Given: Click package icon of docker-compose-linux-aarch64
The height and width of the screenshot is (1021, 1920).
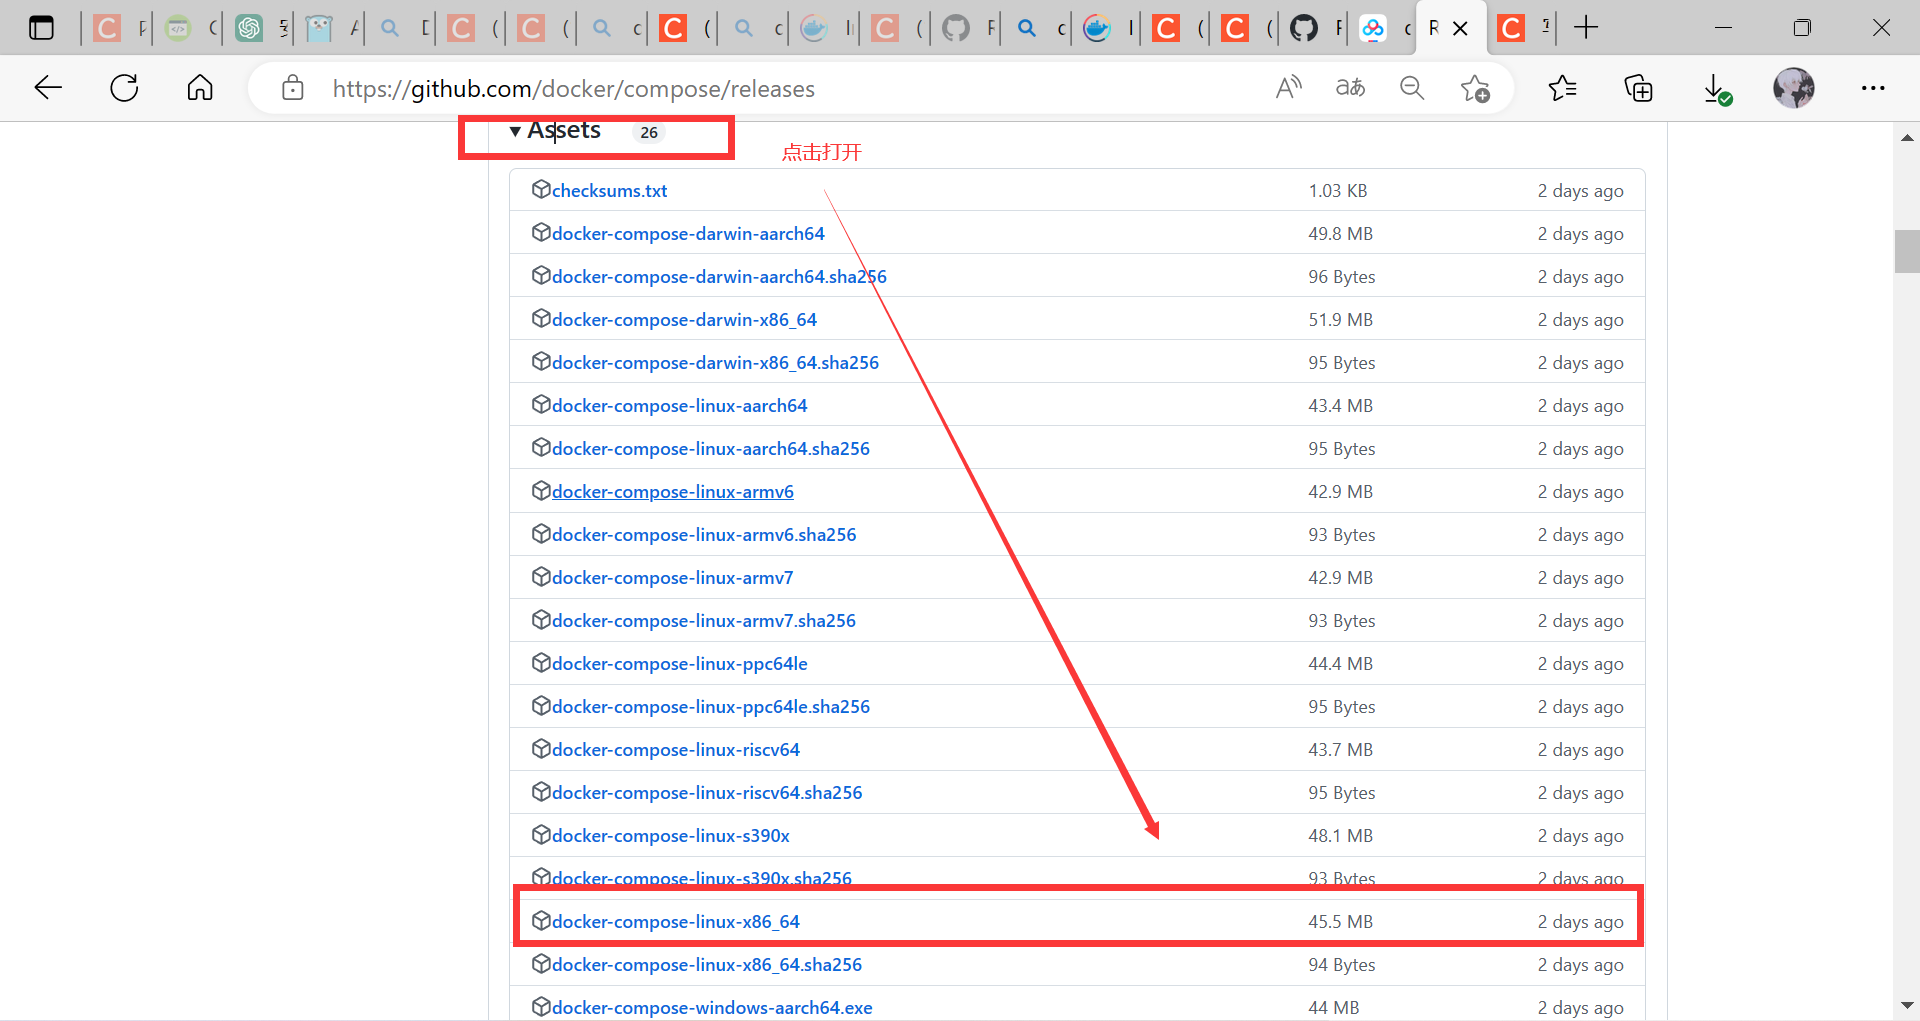Looking at the screenshot, I should pyautogui.click(x=541, y=405).
